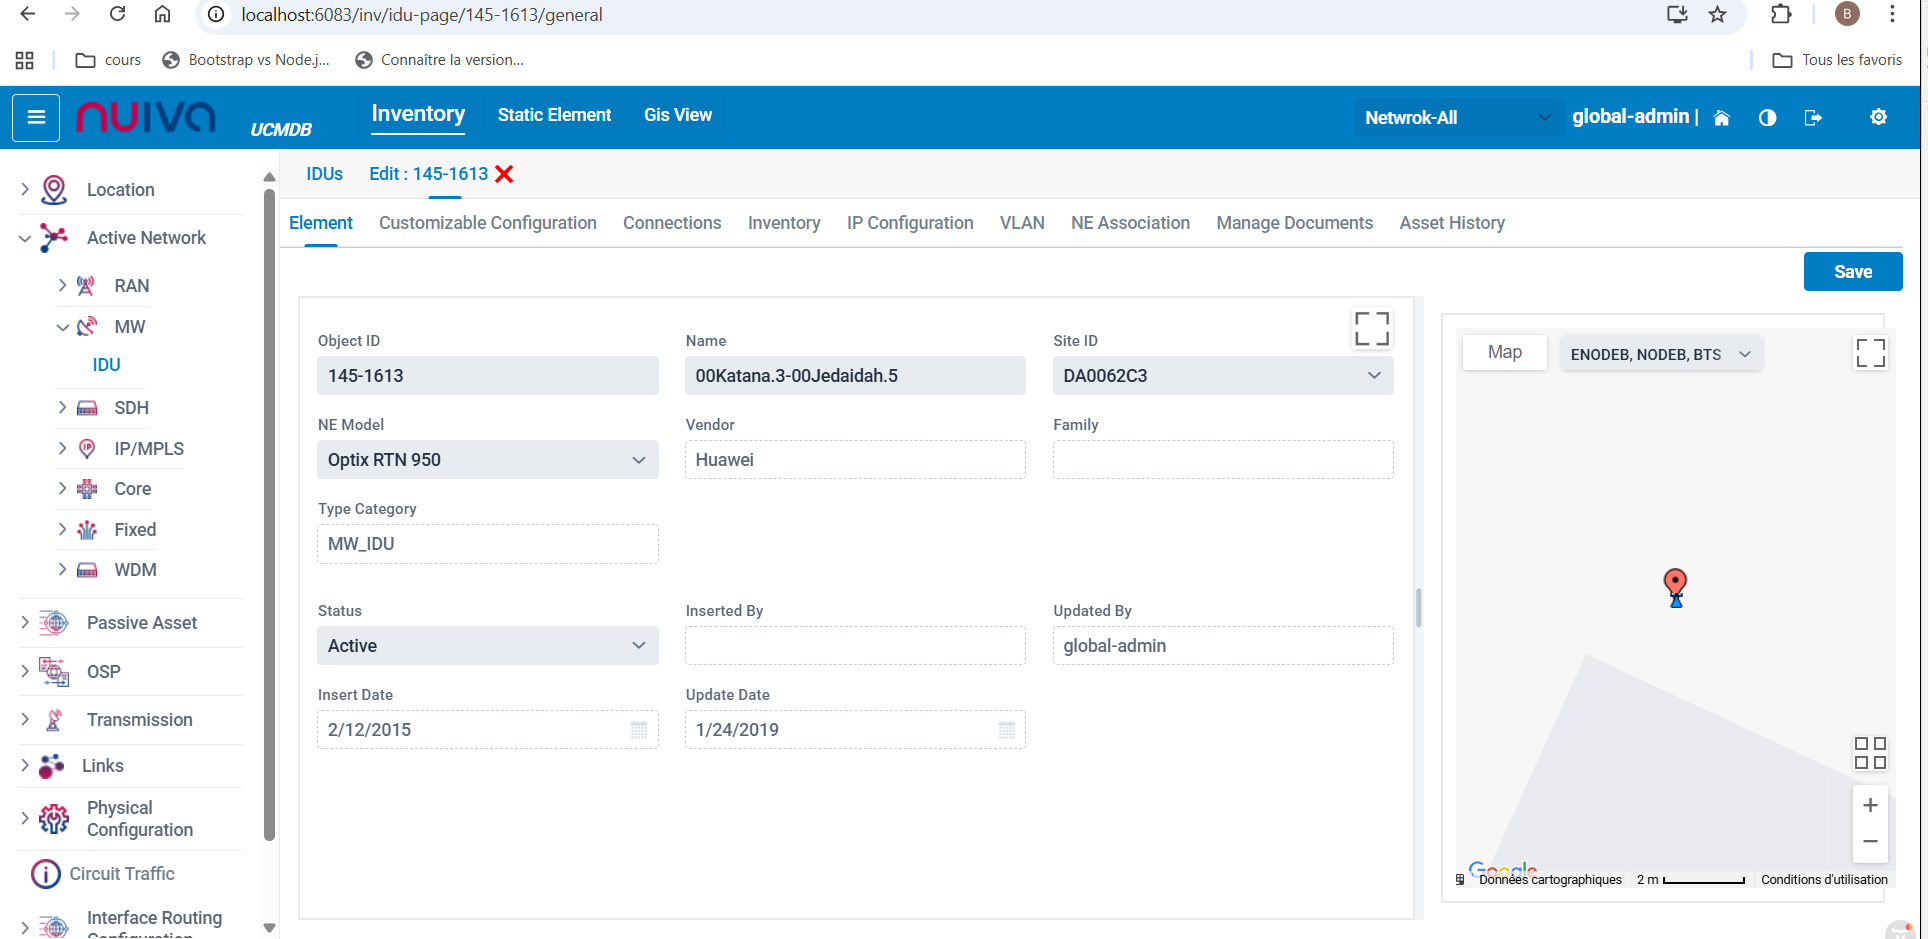Open the Site ID dropdown

[1373, 376]
